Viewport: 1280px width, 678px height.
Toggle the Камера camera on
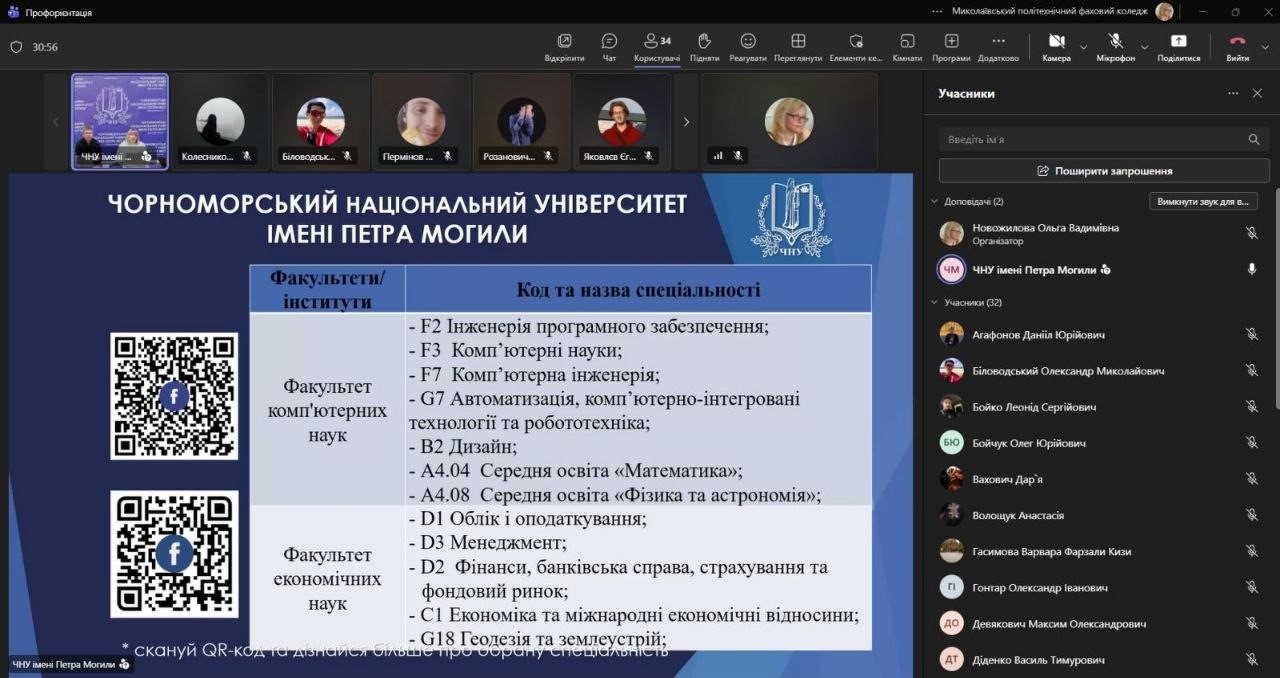(x=1056, y=46)
